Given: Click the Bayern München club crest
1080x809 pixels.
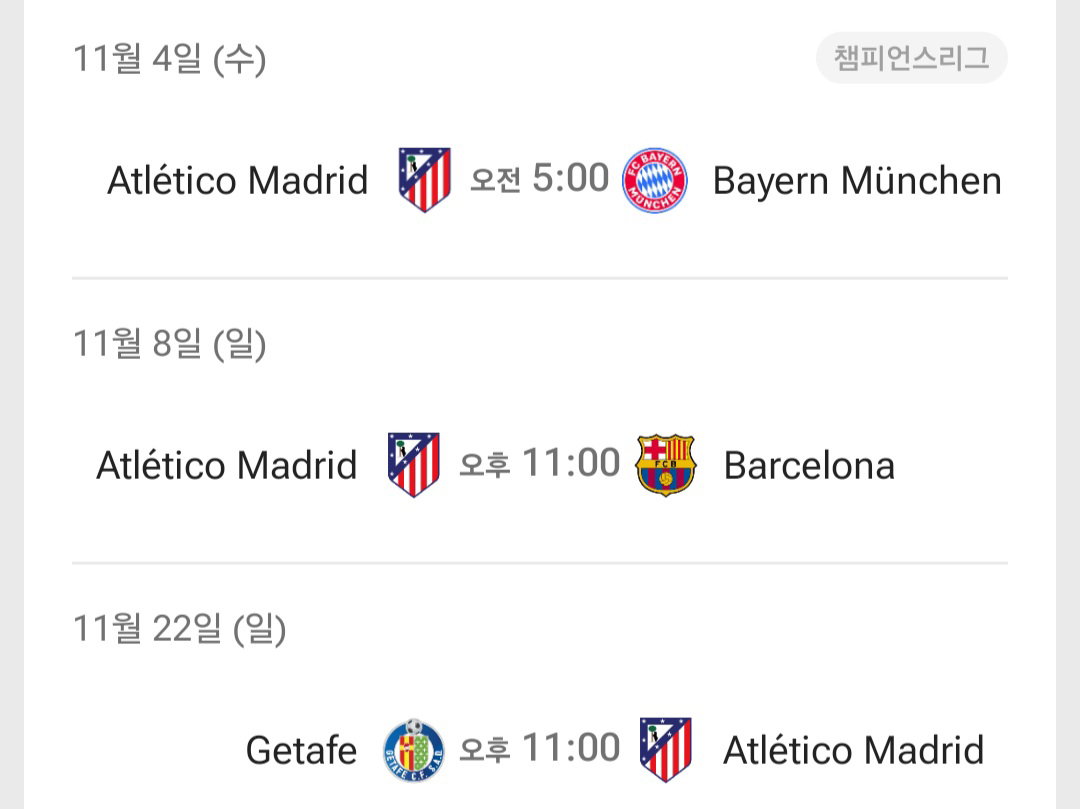Looking at the screenshot, I should coord(654,180).
